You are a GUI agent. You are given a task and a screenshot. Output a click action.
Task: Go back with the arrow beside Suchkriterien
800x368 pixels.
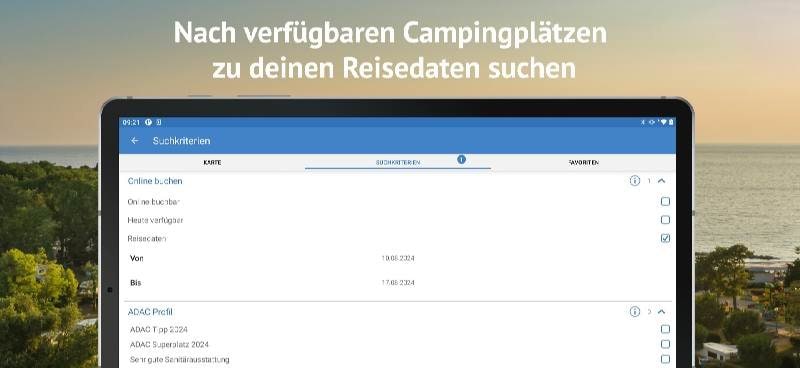click(x=135, y=141)
